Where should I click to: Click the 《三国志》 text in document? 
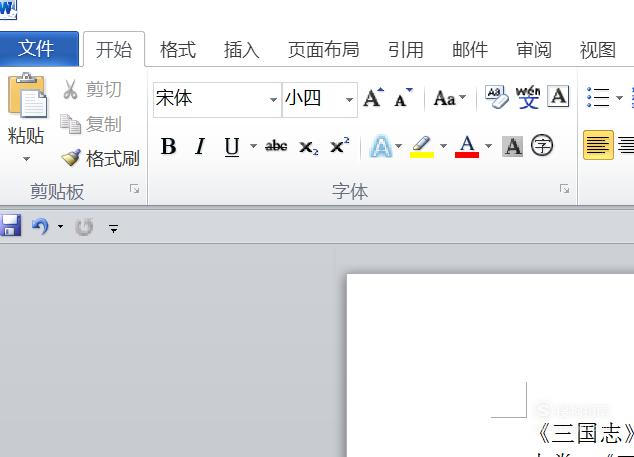[585, 434]
